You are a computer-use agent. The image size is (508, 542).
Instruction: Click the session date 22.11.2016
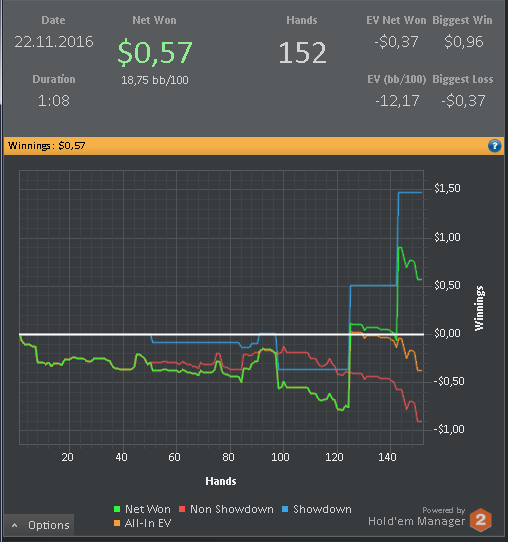54,42
